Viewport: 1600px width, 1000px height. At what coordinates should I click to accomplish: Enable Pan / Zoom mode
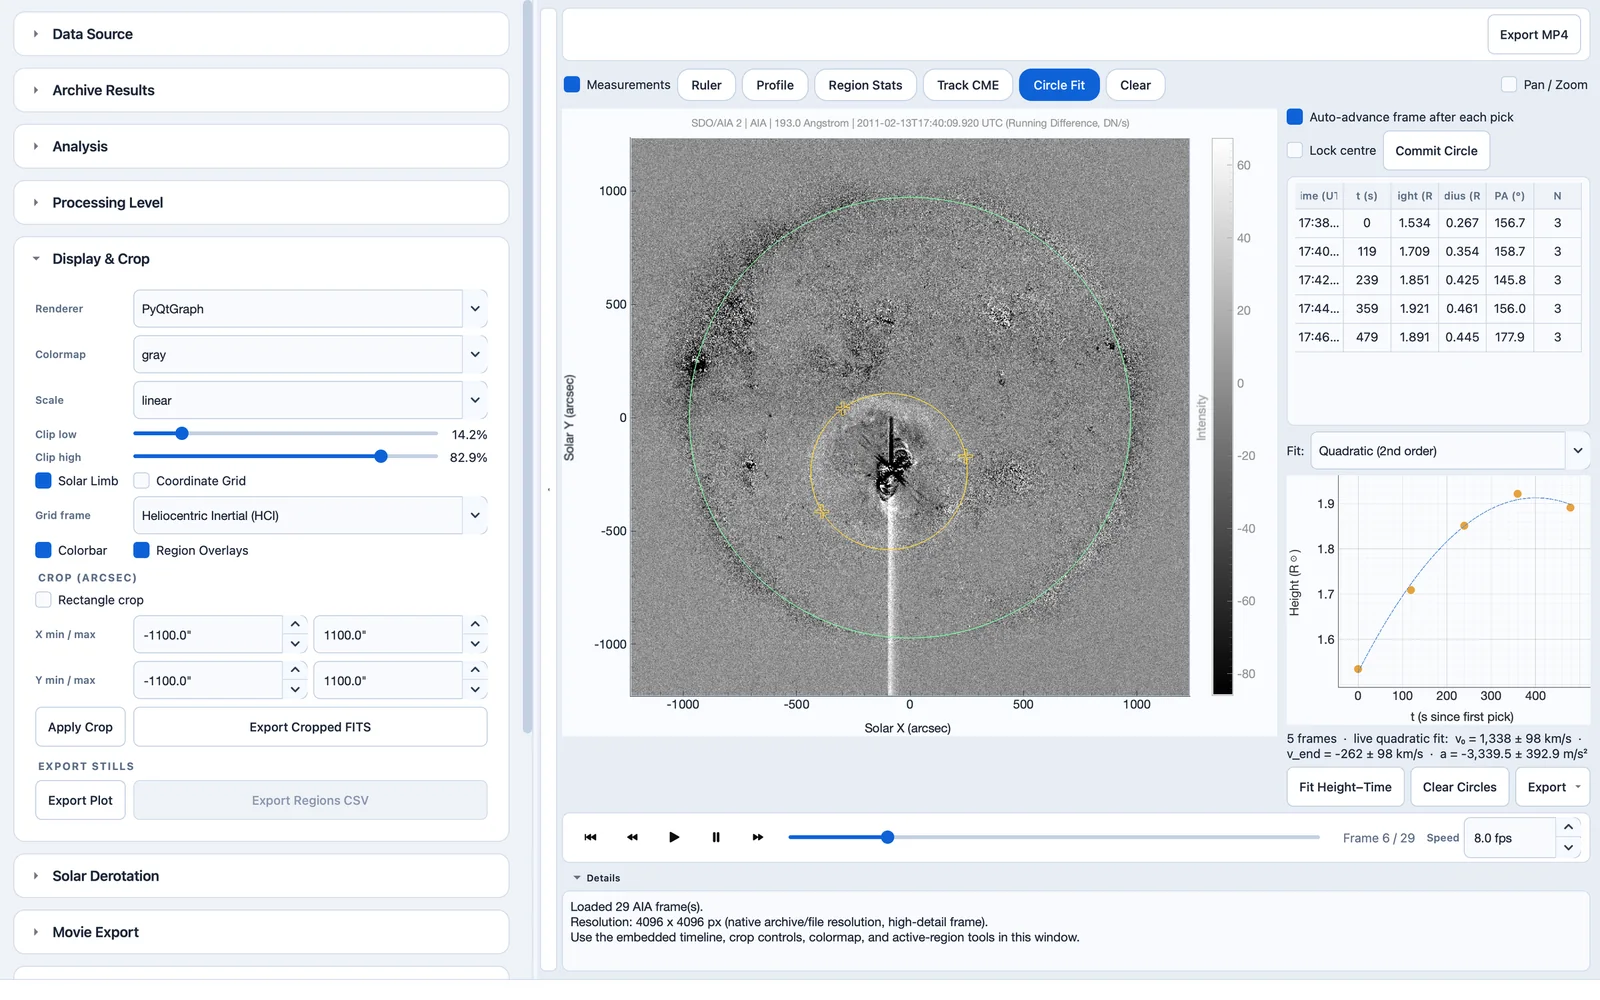(x=1509, y=85)
